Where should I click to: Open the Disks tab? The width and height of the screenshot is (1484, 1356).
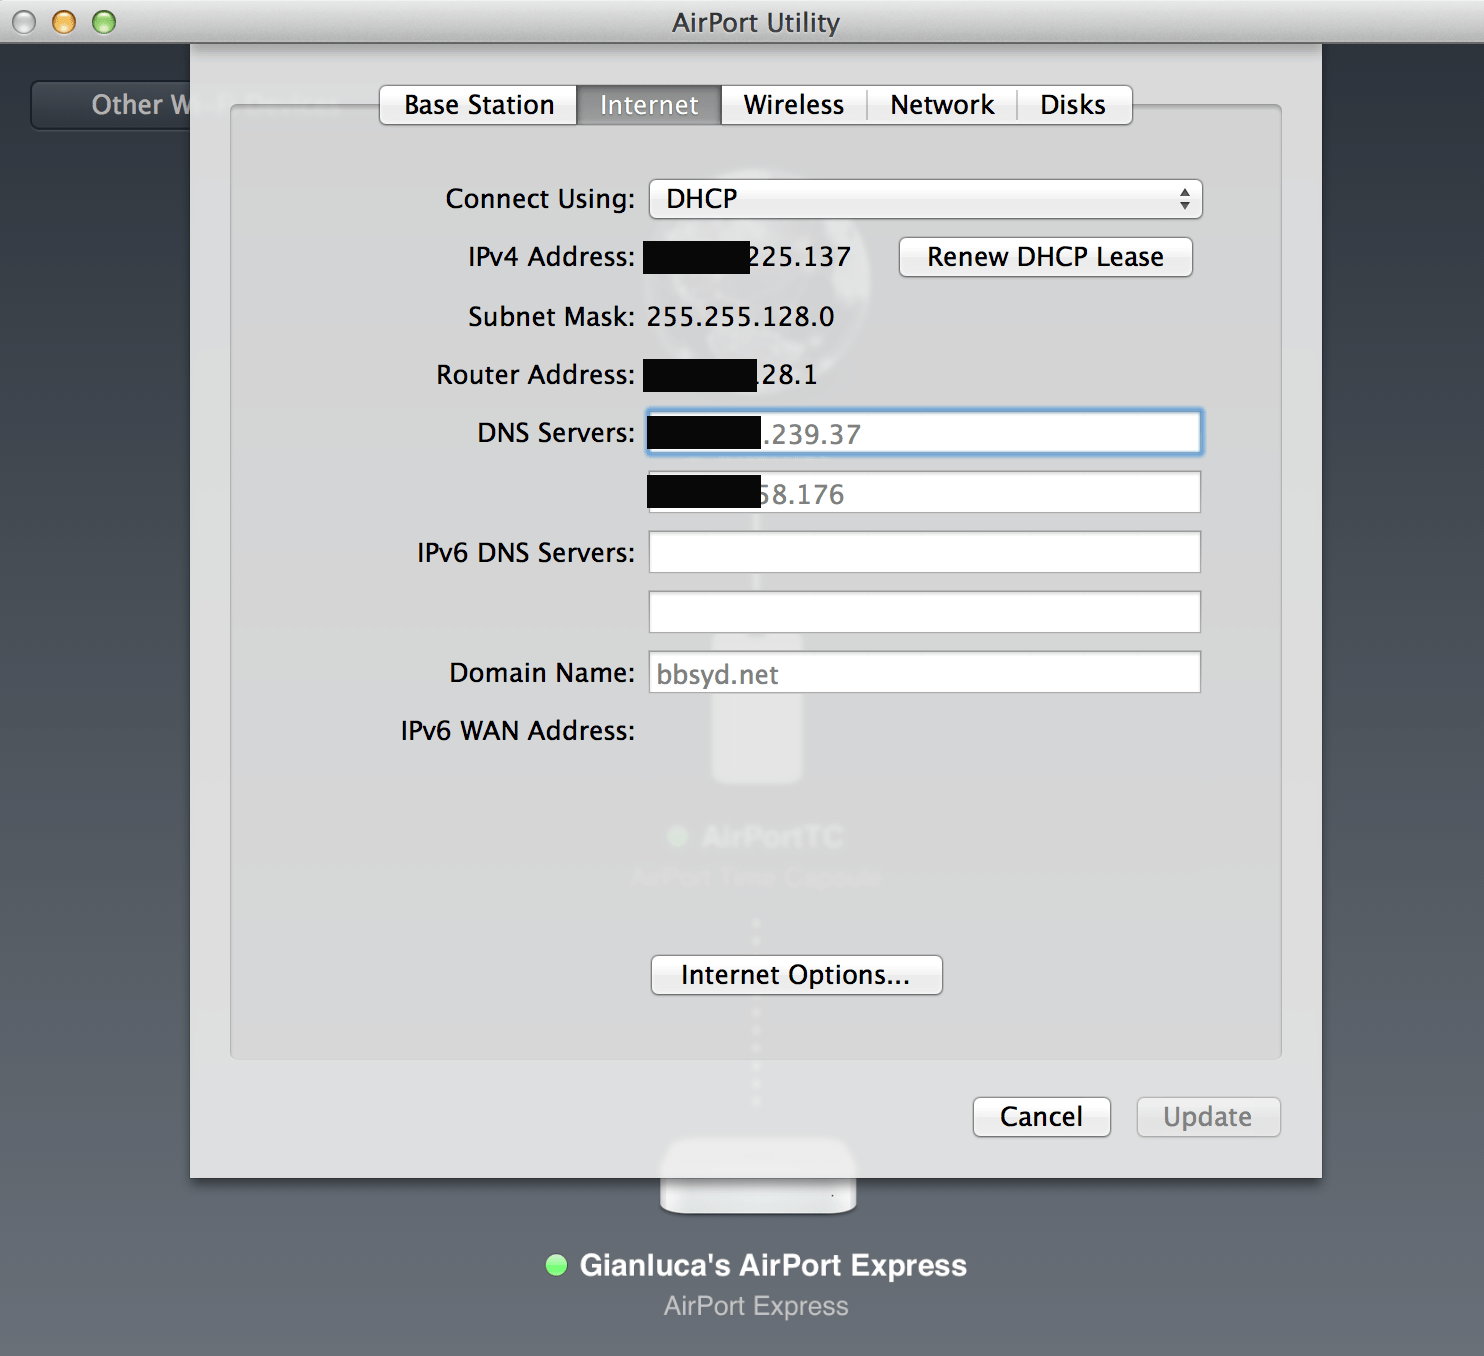tap(1073, 104)
